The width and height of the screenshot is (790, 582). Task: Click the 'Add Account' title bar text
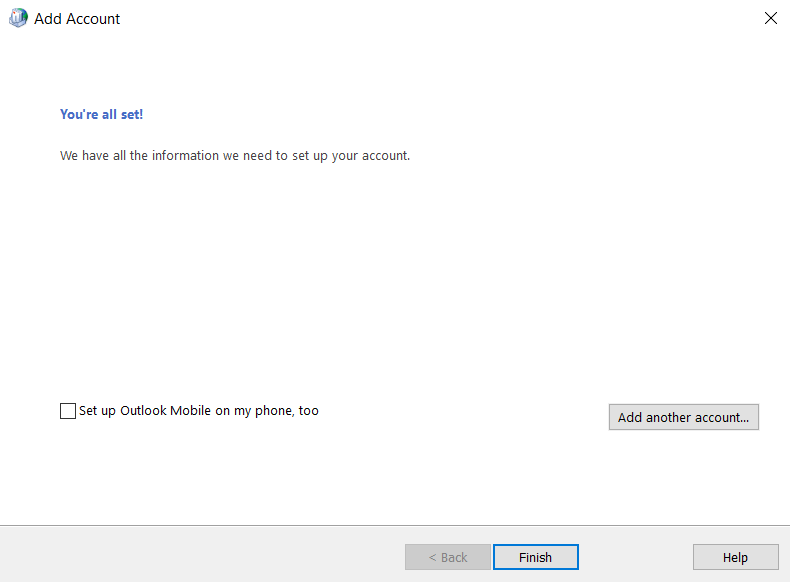tap(77, 18)
